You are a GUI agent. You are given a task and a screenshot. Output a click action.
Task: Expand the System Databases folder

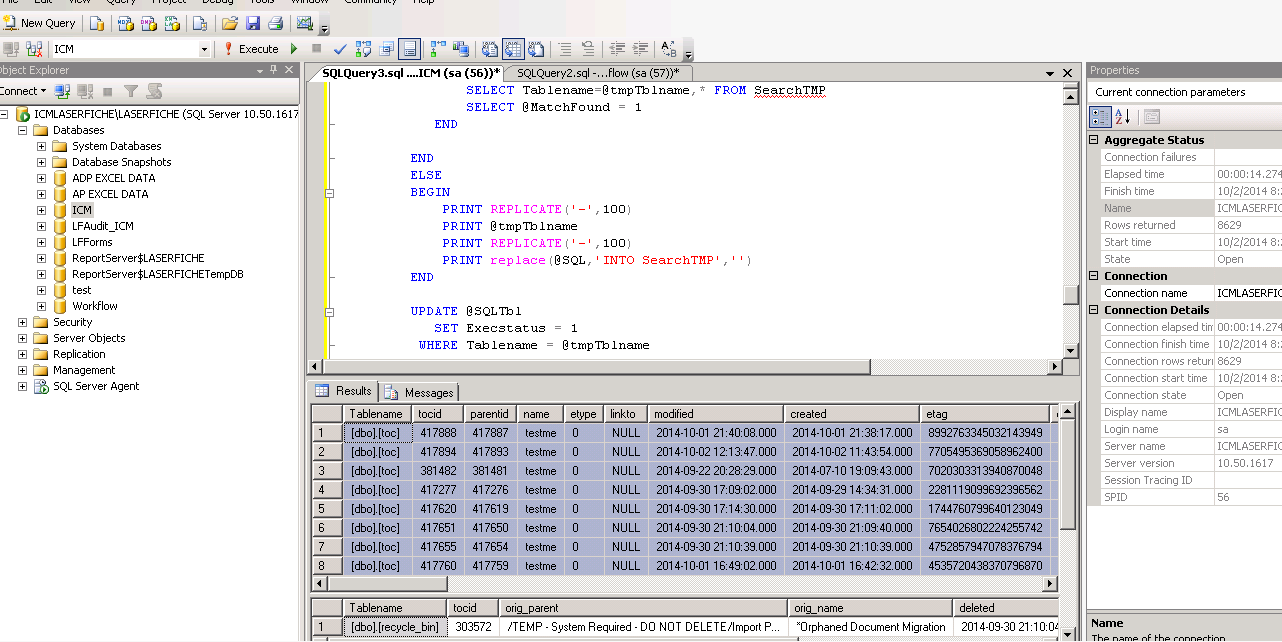coord(41,146)
